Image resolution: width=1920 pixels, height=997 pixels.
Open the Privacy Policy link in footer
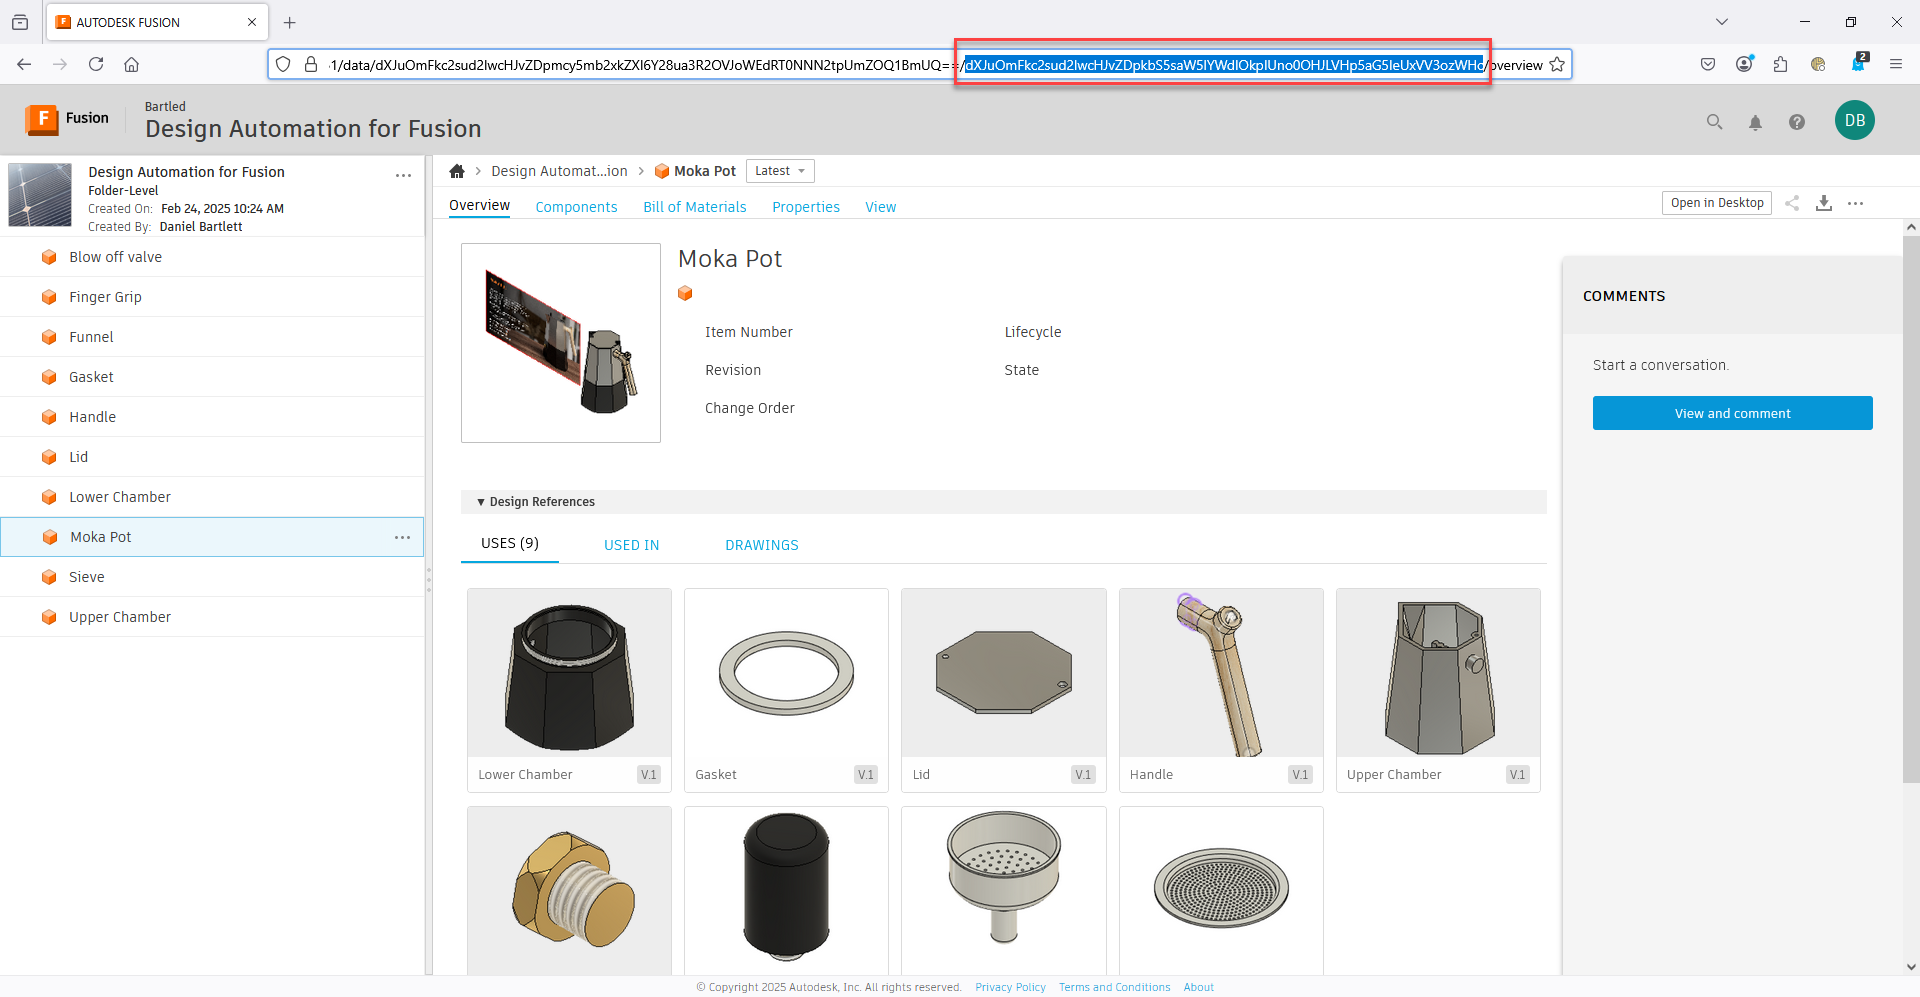tap(1010, 987)
